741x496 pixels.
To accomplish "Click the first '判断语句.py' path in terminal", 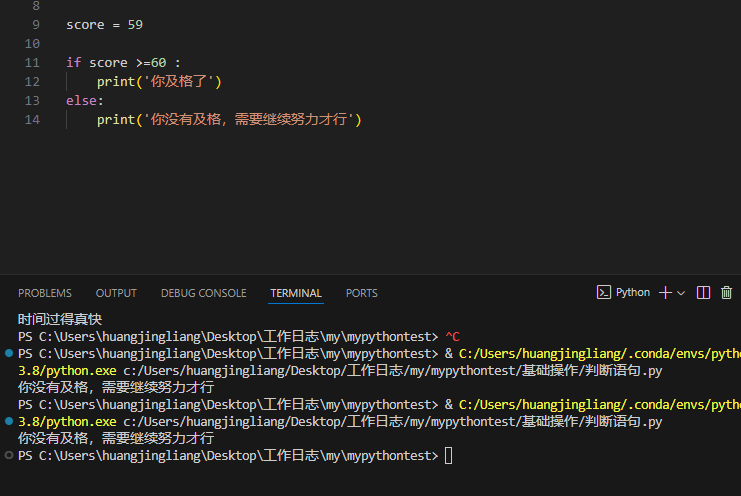I will tap(623, 371).
